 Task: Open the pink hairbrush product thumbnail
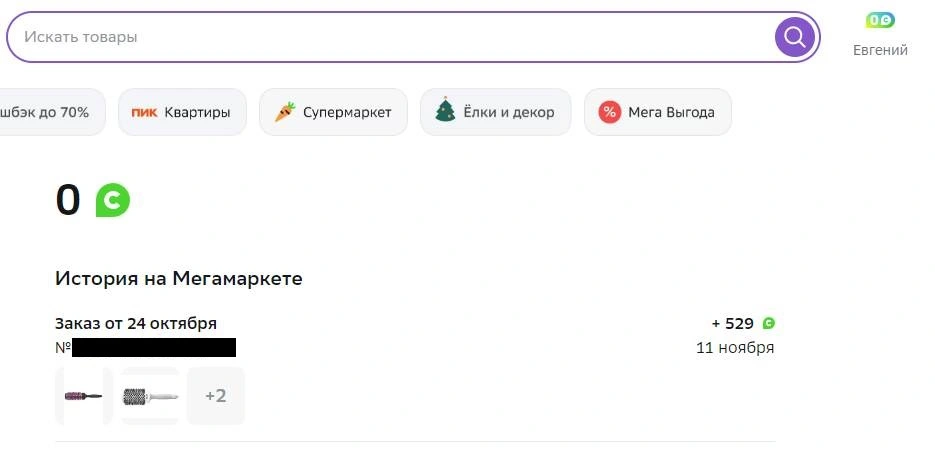[x=83, y=396]
